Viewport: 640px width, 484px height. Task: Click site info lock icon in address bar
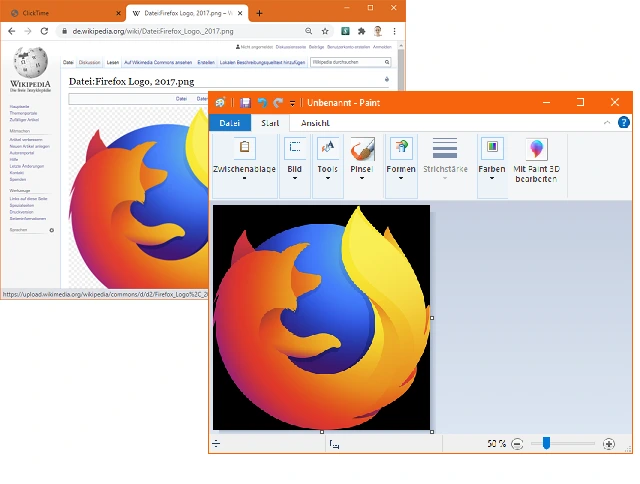64,31
